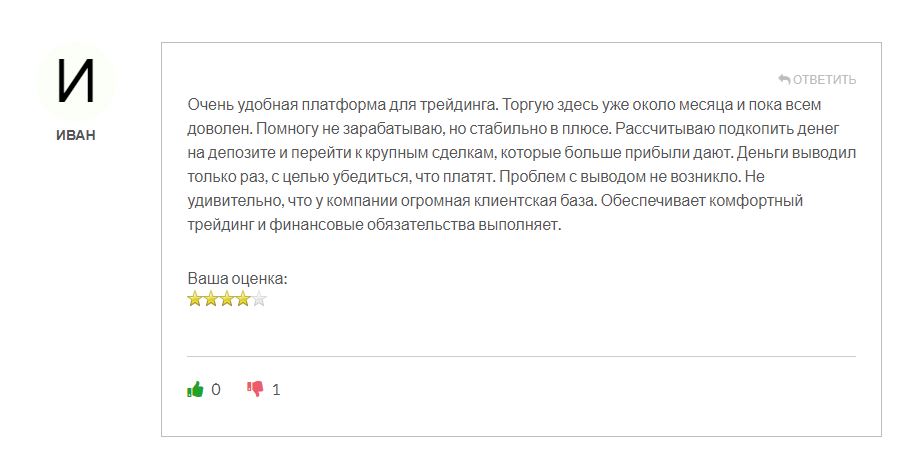This screenshot has width=899, height=476.
Task: Click the ИВАН username under avatar
Action: point(76,135)
